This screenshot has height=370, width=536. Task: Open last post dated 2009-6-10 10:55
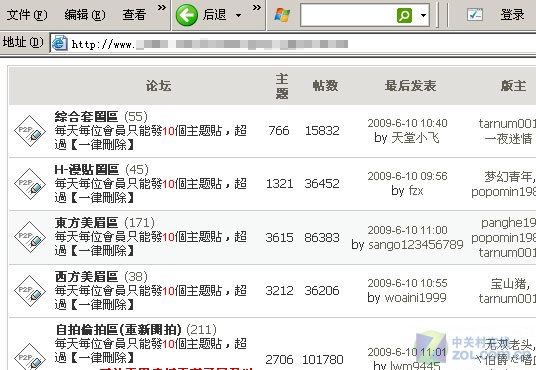pyautogui.click(x=407, y=283)
